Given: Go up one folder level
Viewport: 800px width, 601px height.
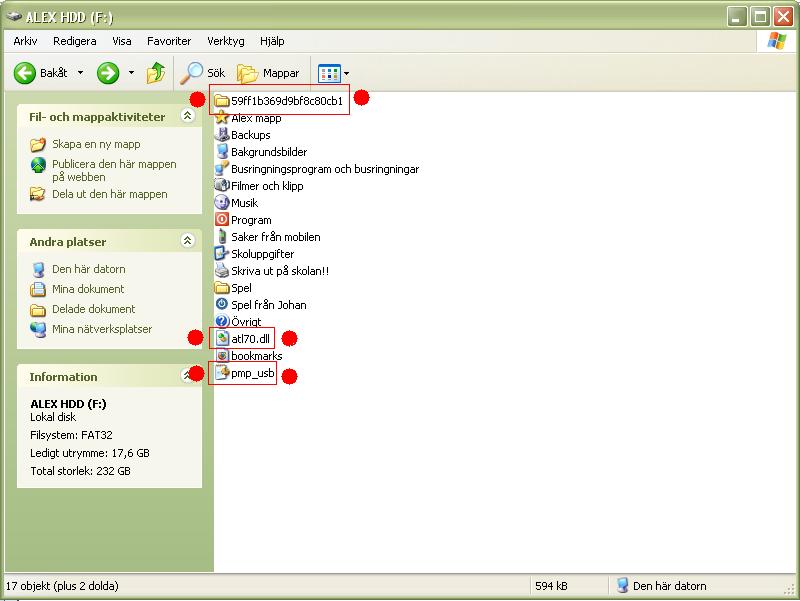Looking at the screenshot, I should [156, 73].
